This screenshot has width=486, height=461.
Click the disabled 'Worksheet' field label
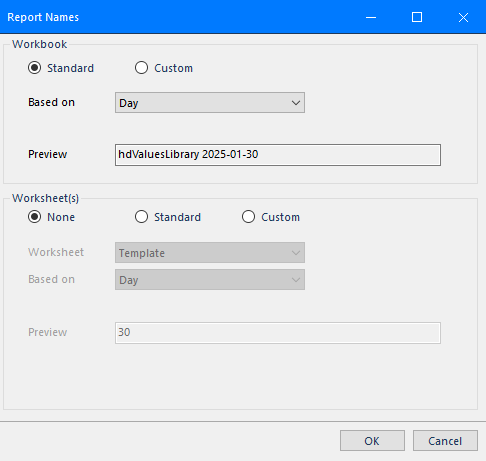pos(56,252)
